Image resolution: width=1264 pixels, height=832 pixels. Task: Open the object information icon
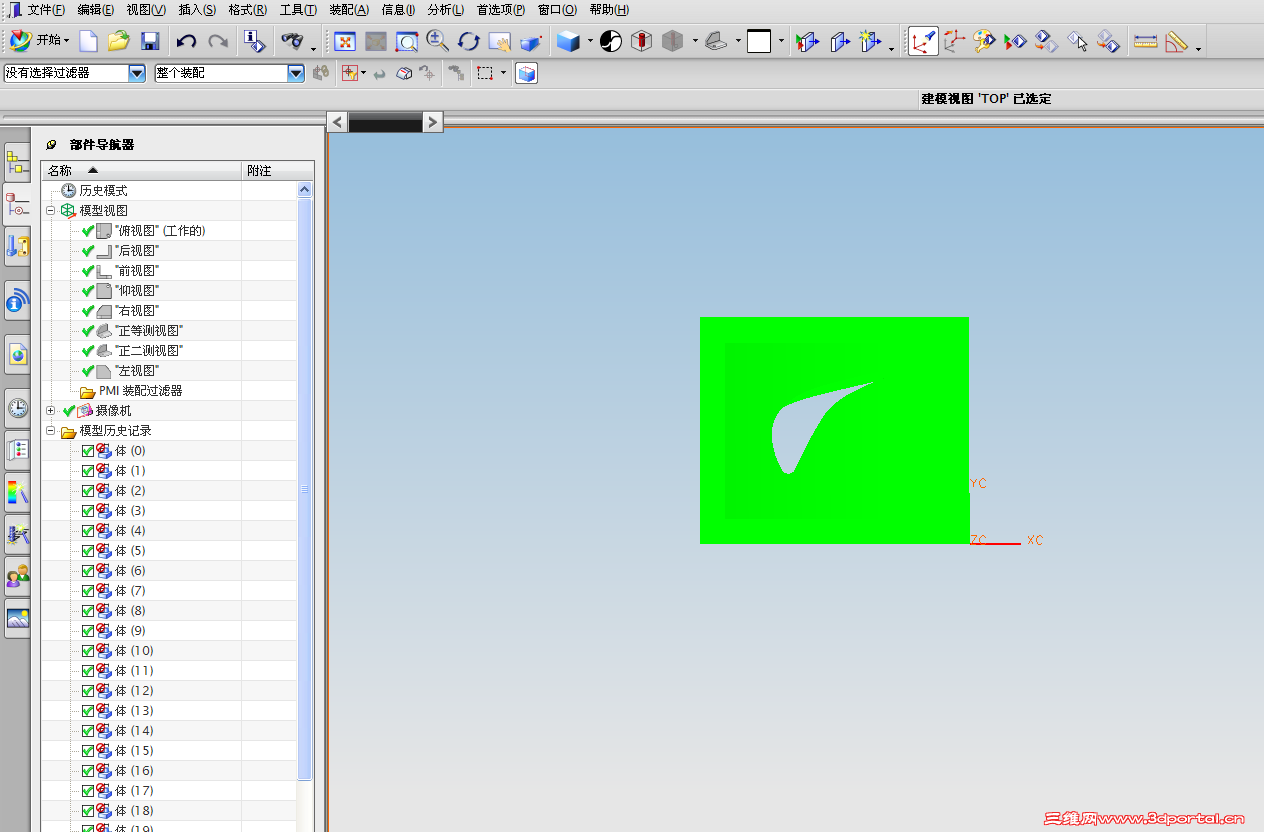tap(254, 41)
